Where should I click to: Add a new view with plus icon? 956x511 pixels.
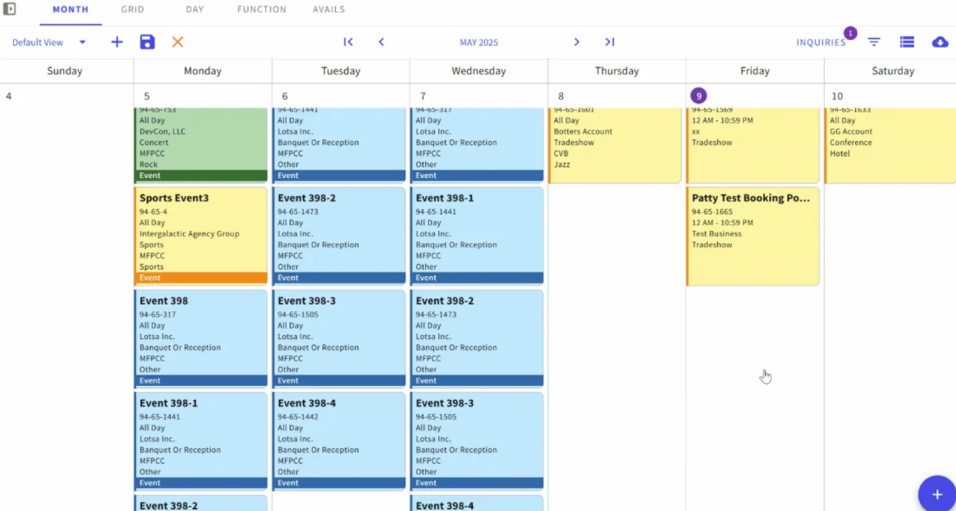[116, 42]
